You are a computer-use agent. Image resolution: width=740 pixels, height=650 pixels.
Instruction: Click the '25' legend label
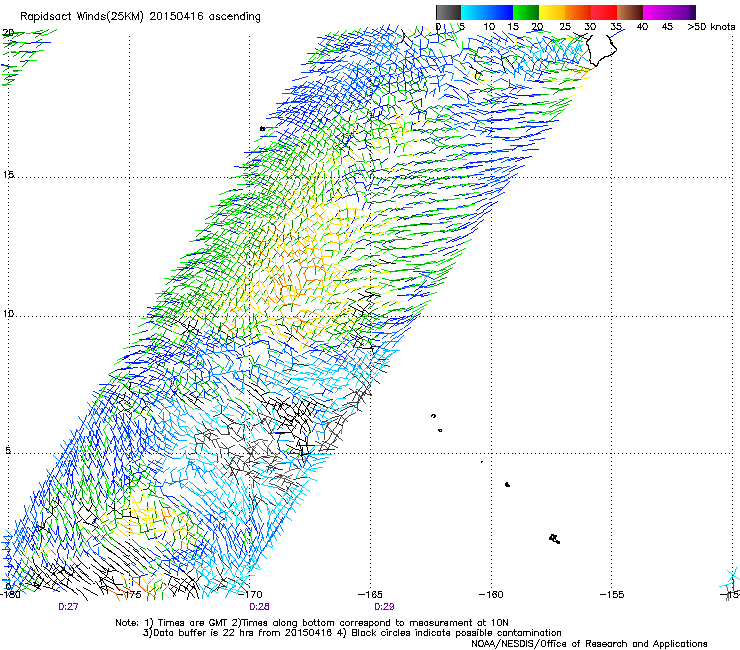(564, 27)
